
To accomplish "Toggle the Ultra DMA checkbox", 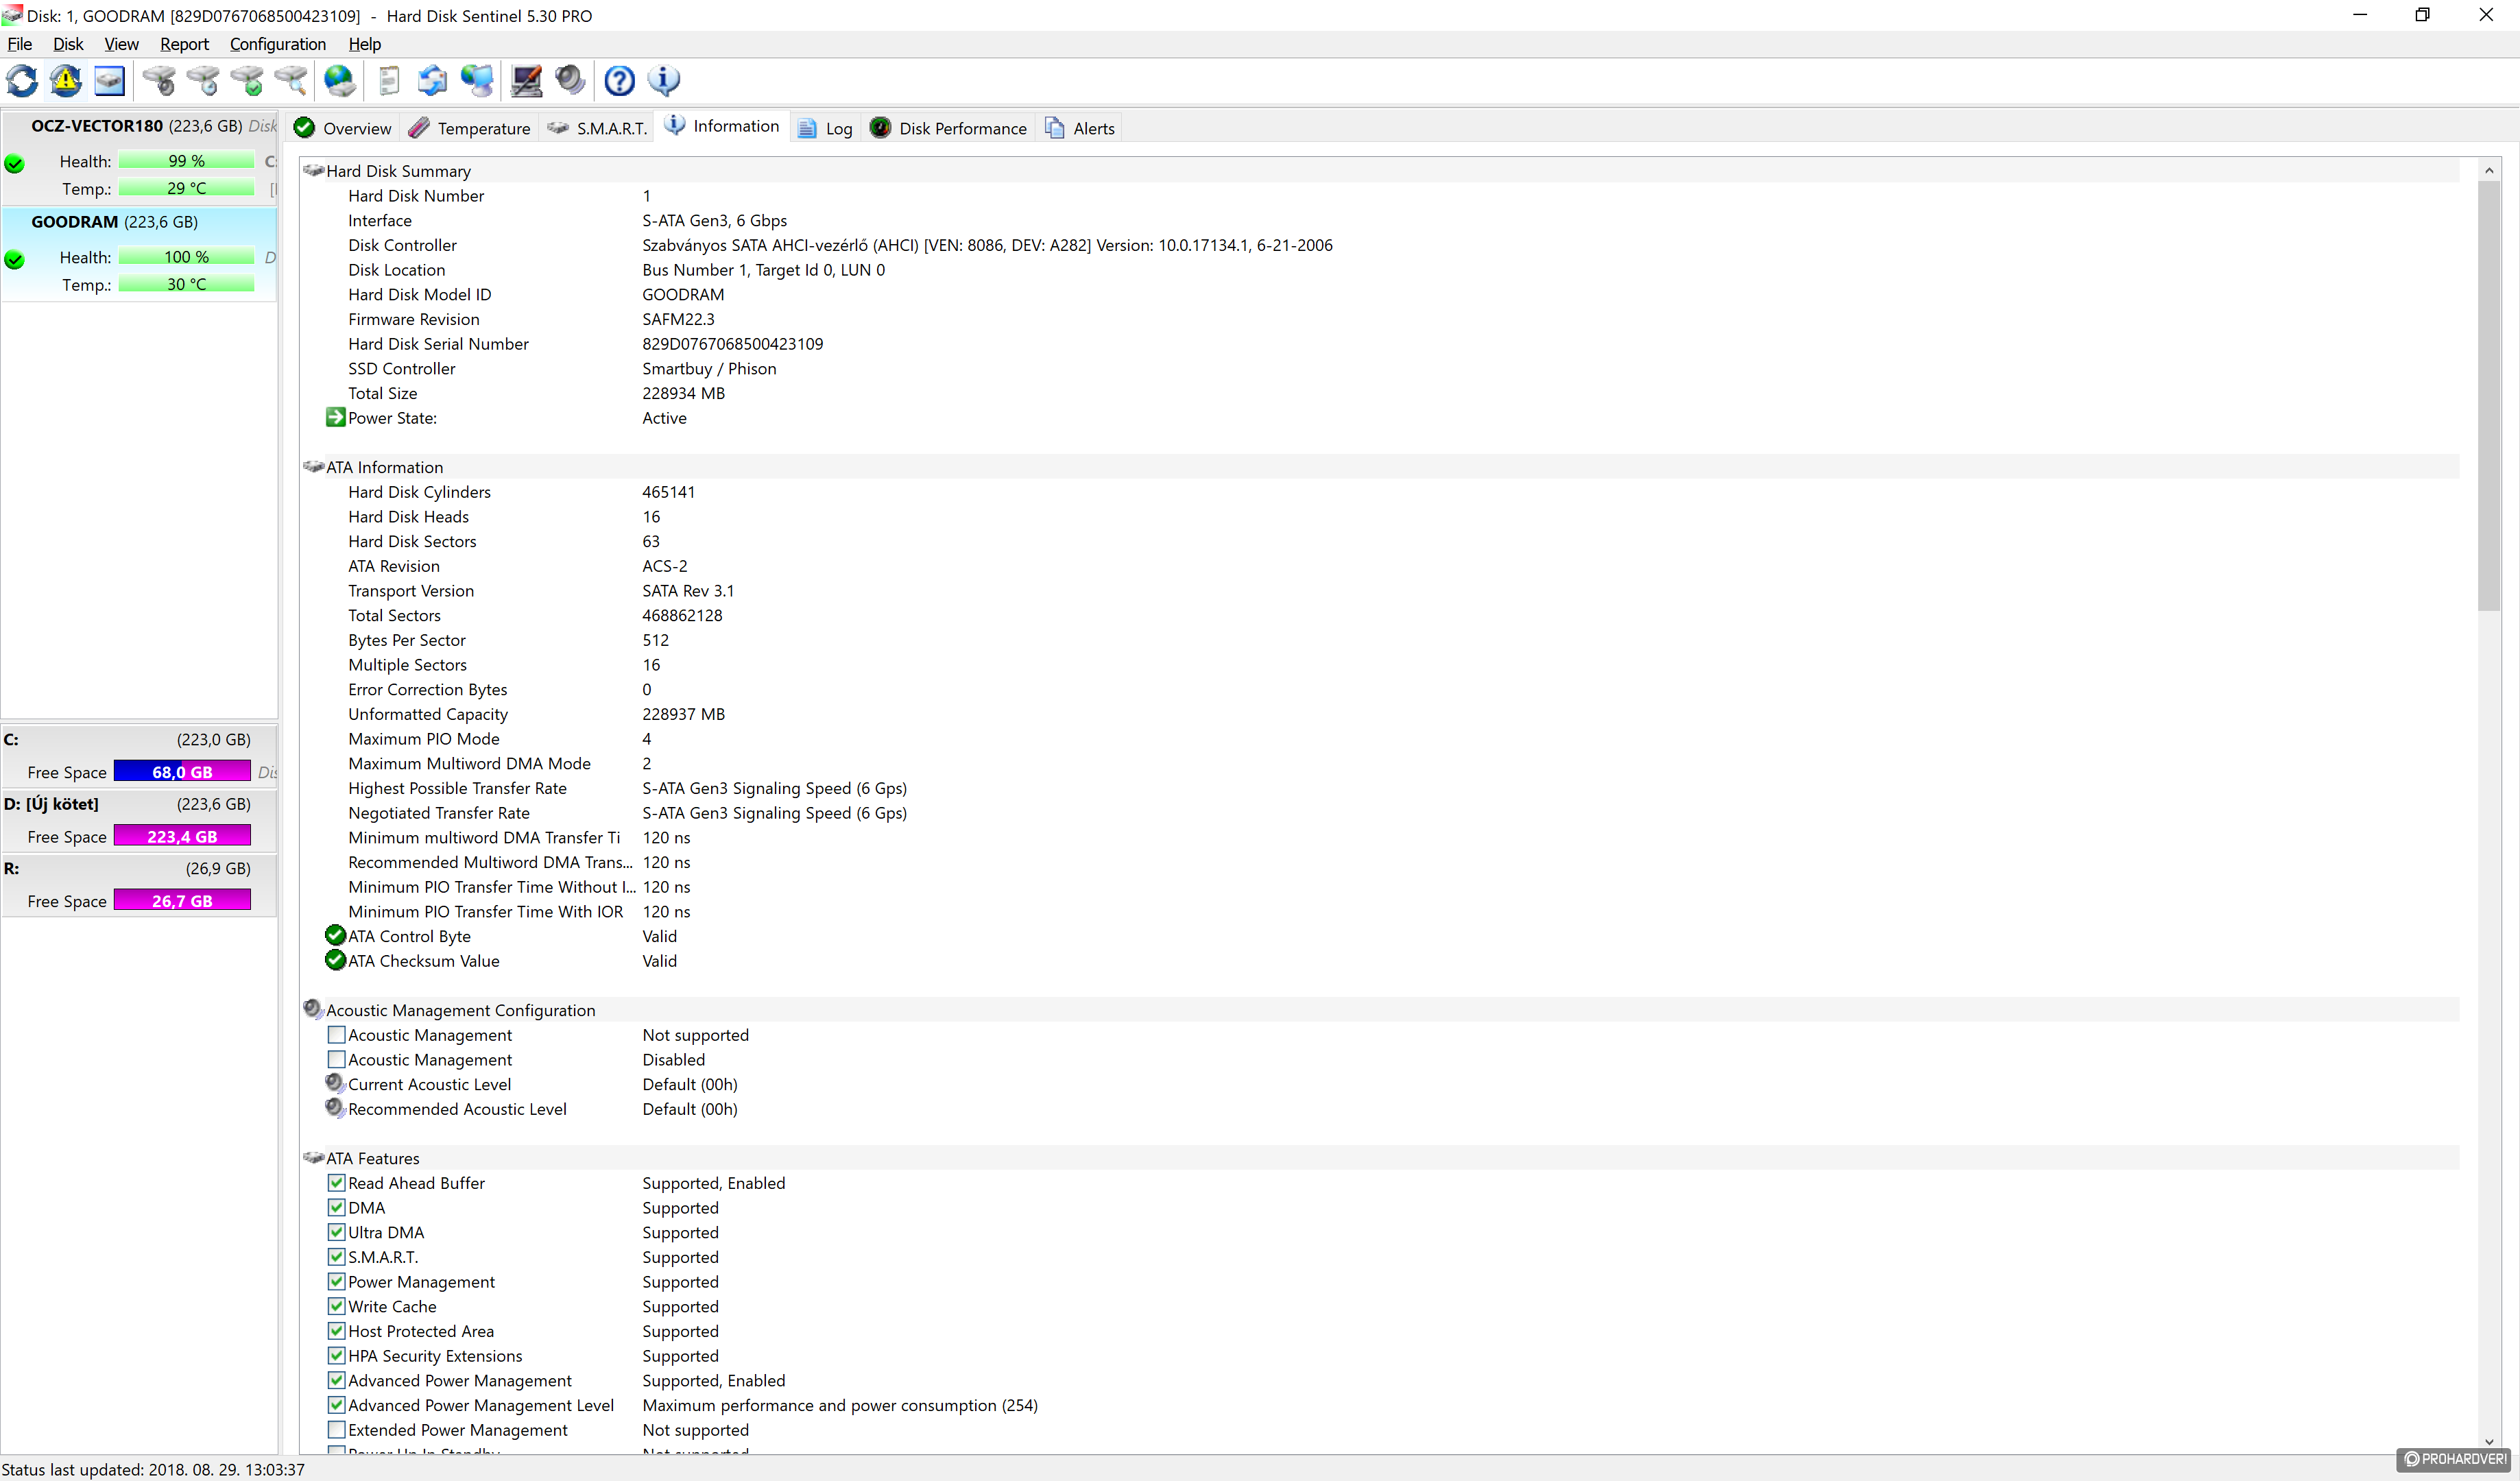I will [337, 1232].
